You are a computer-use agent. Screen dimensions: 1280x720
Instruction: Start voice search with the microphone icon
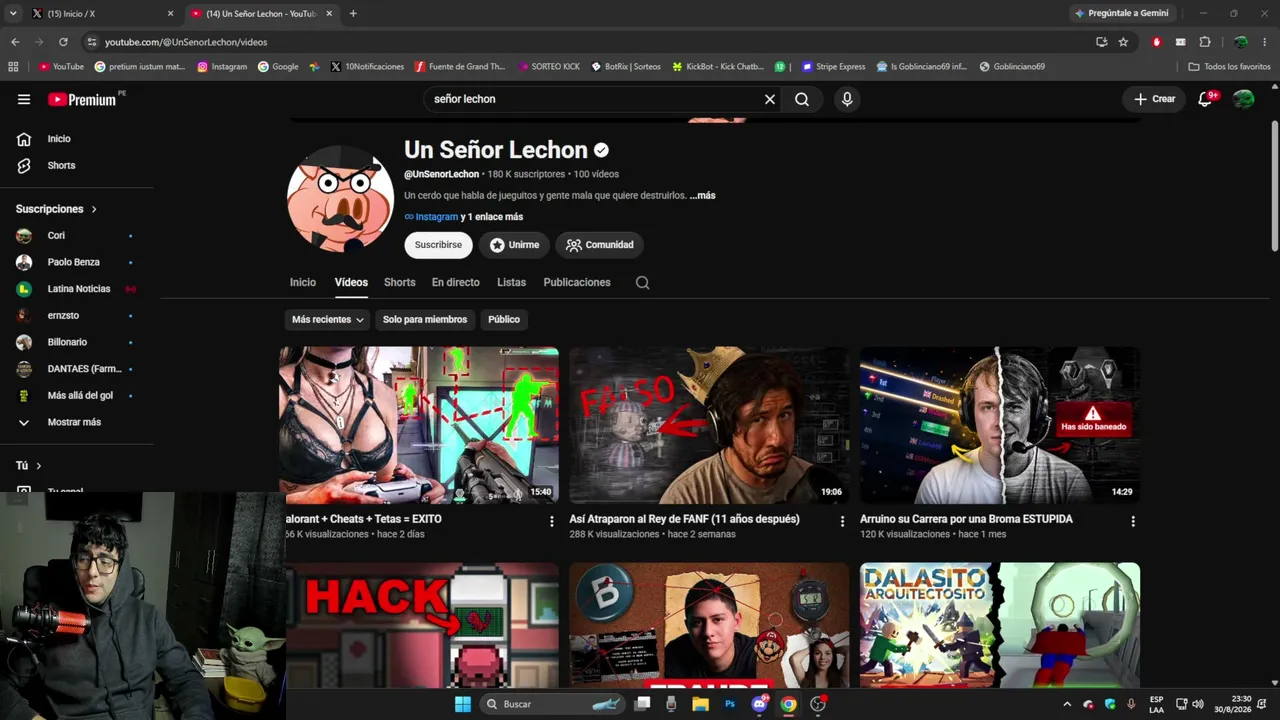click(847, 99)
